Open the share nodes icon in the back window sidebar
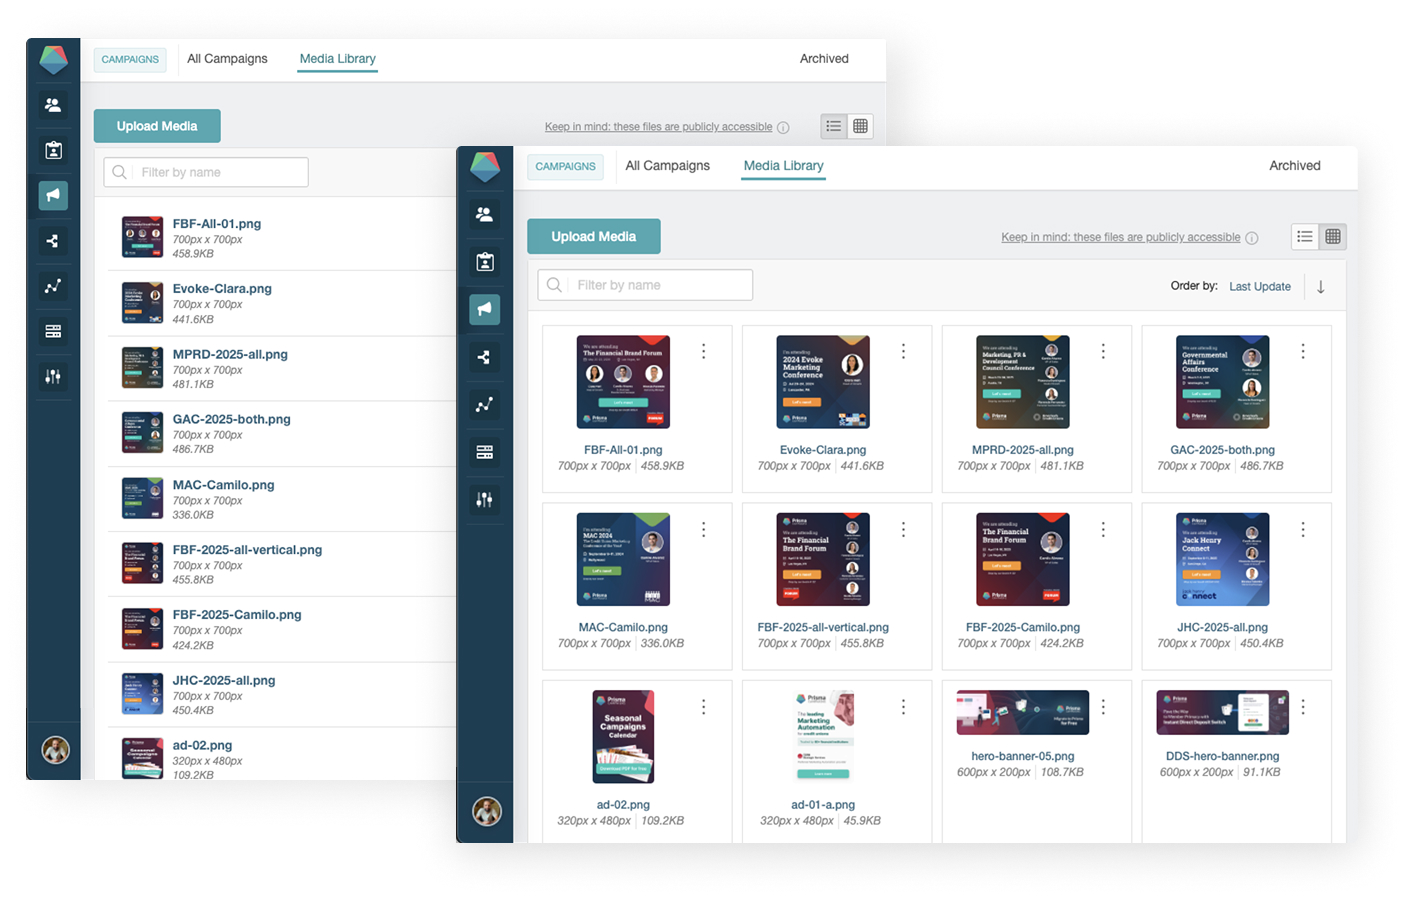 point(53,241)
